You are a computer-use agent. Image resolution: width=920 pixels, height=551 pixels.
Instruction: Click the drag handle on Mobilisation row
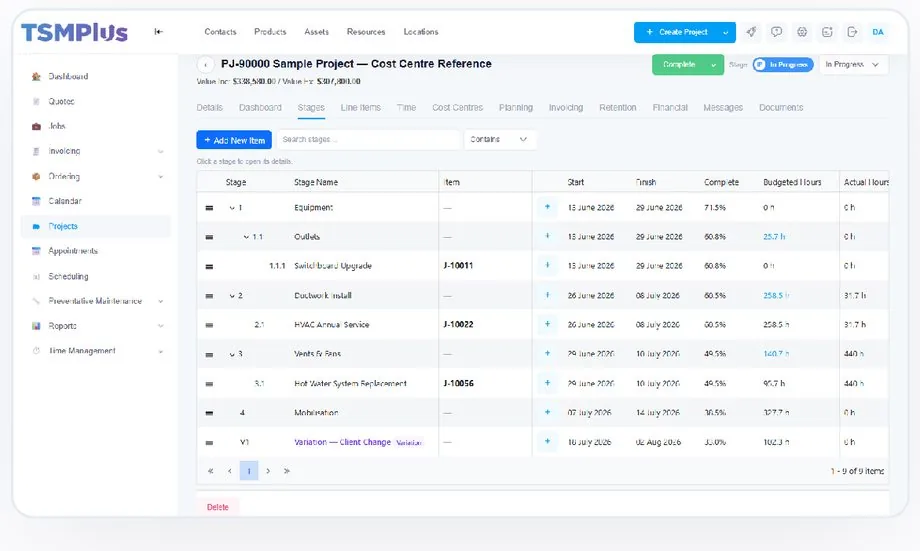[x=209, y=413]
